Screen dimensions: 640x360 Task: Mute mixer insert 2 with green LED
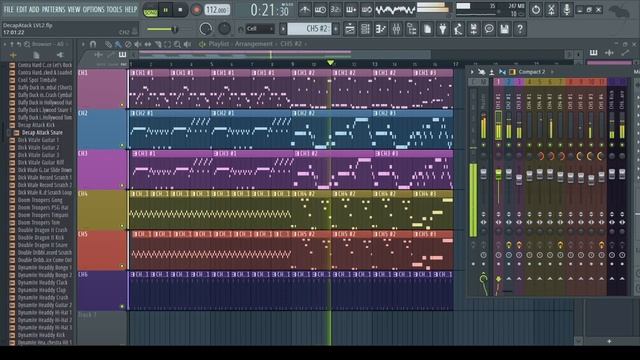tap(509, 145)
